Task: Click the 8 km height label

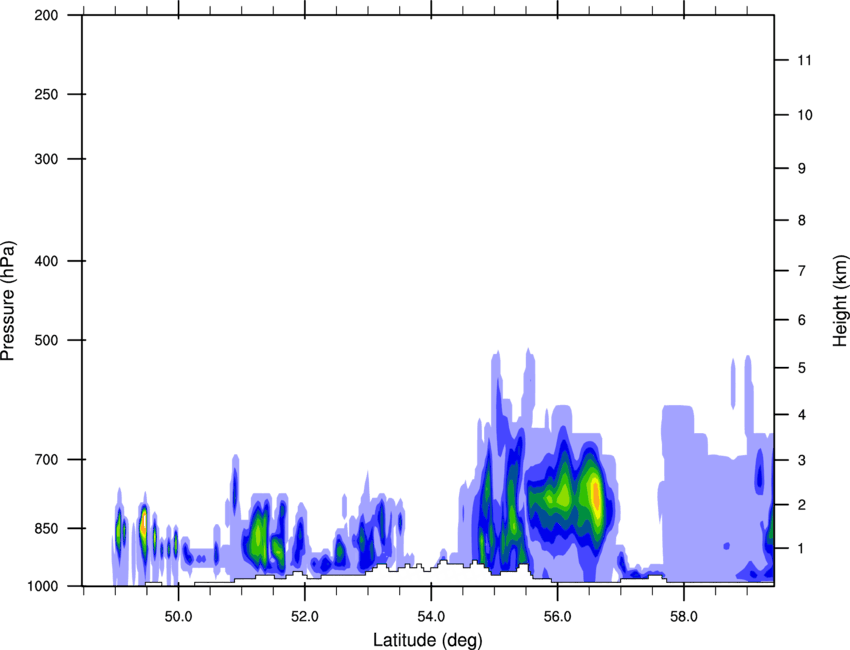Action: pos(801,220)
